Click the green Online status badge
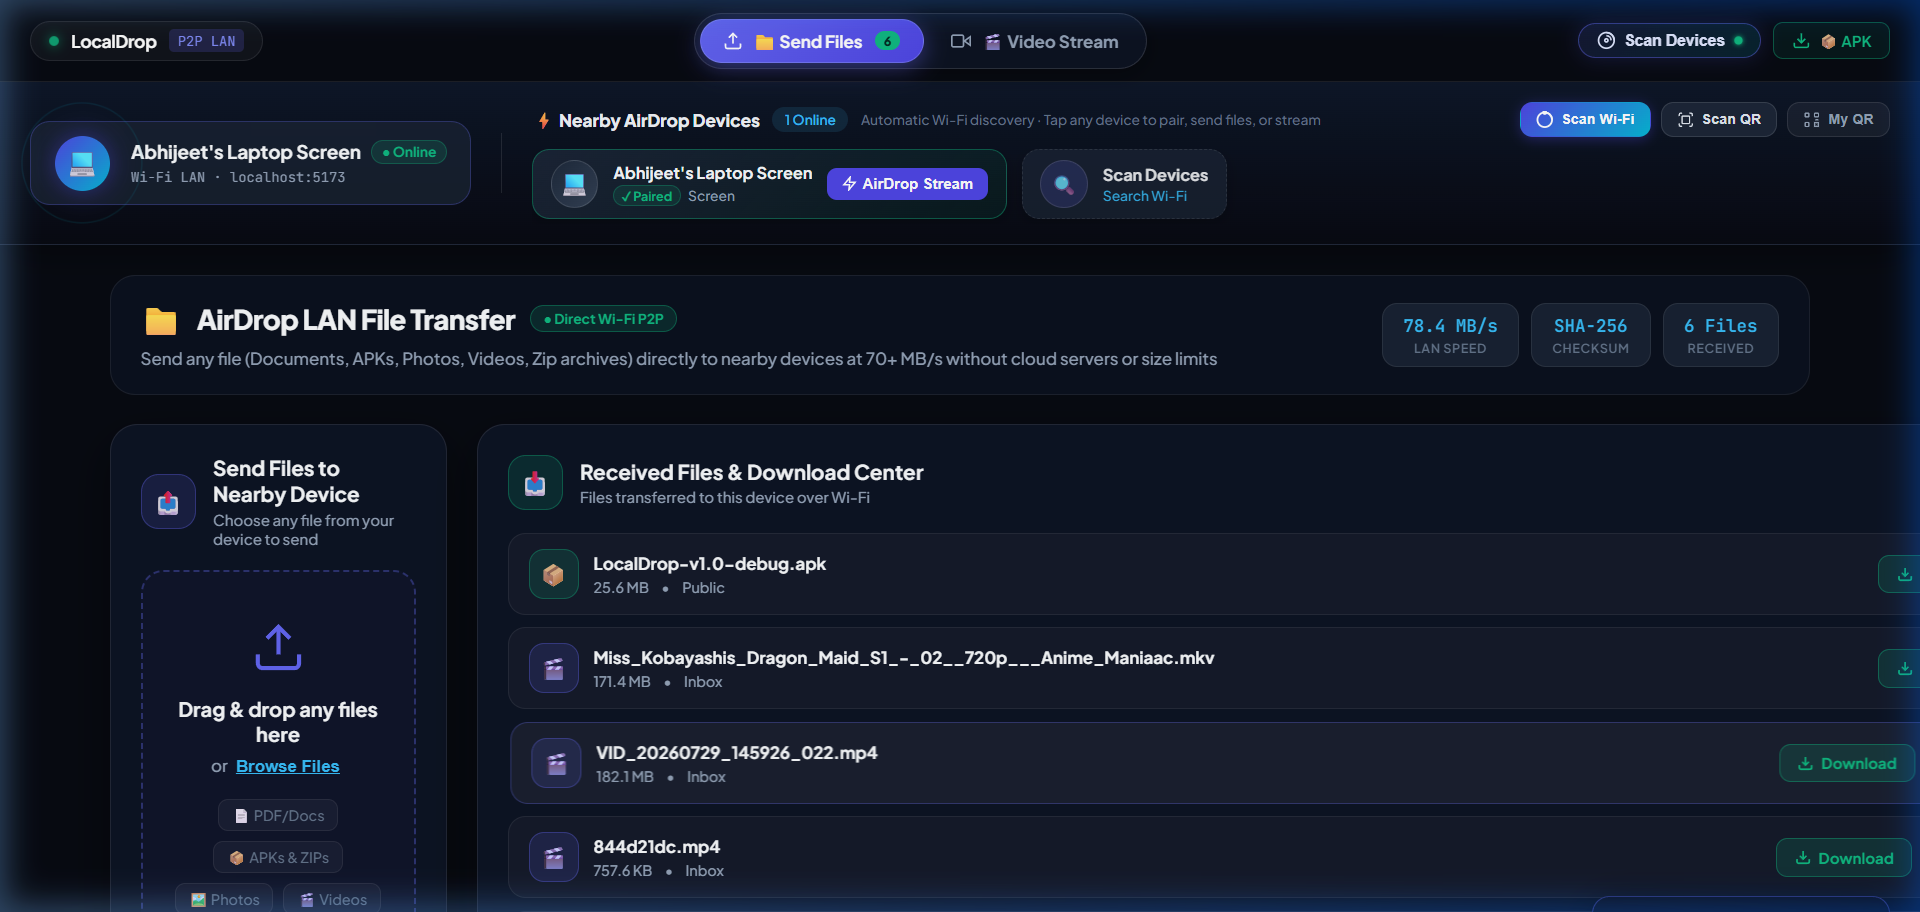This screenshot has height=912, width=1920. [x=409, y=152]
